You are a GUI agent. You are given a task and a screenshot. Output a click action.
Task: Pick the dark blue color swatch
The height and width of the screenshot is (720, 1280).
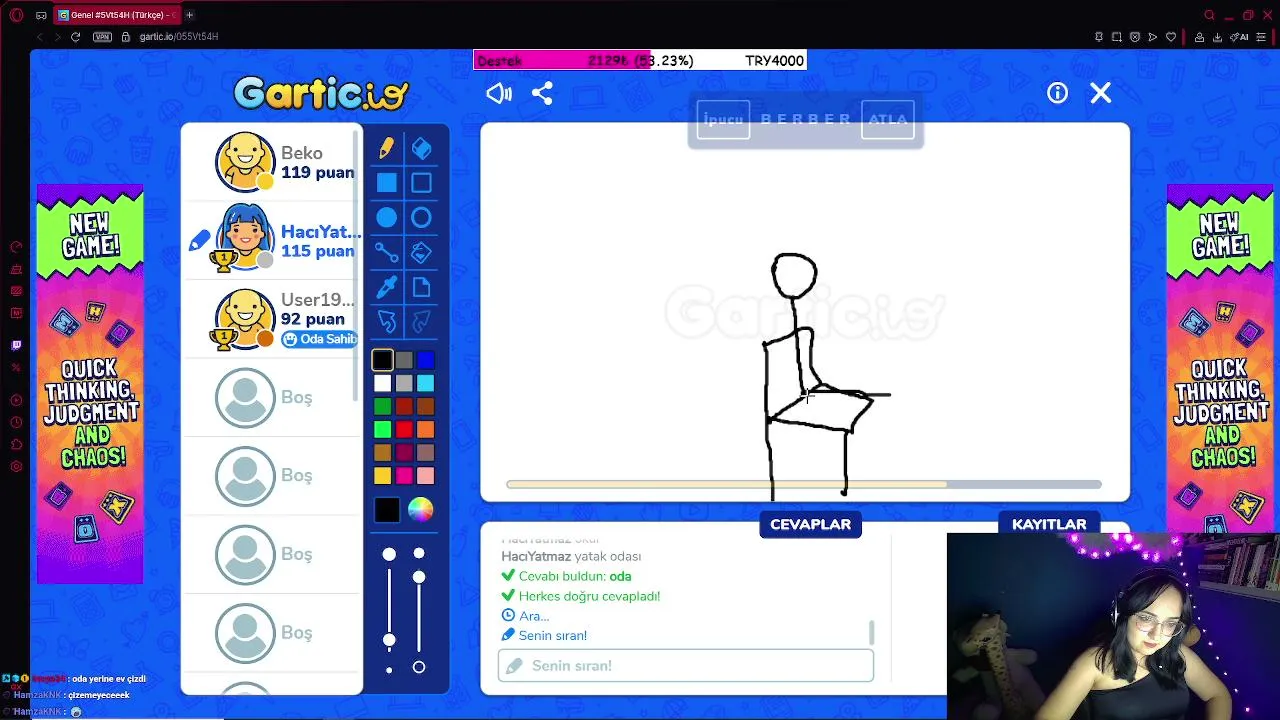[x=426, y=360]
